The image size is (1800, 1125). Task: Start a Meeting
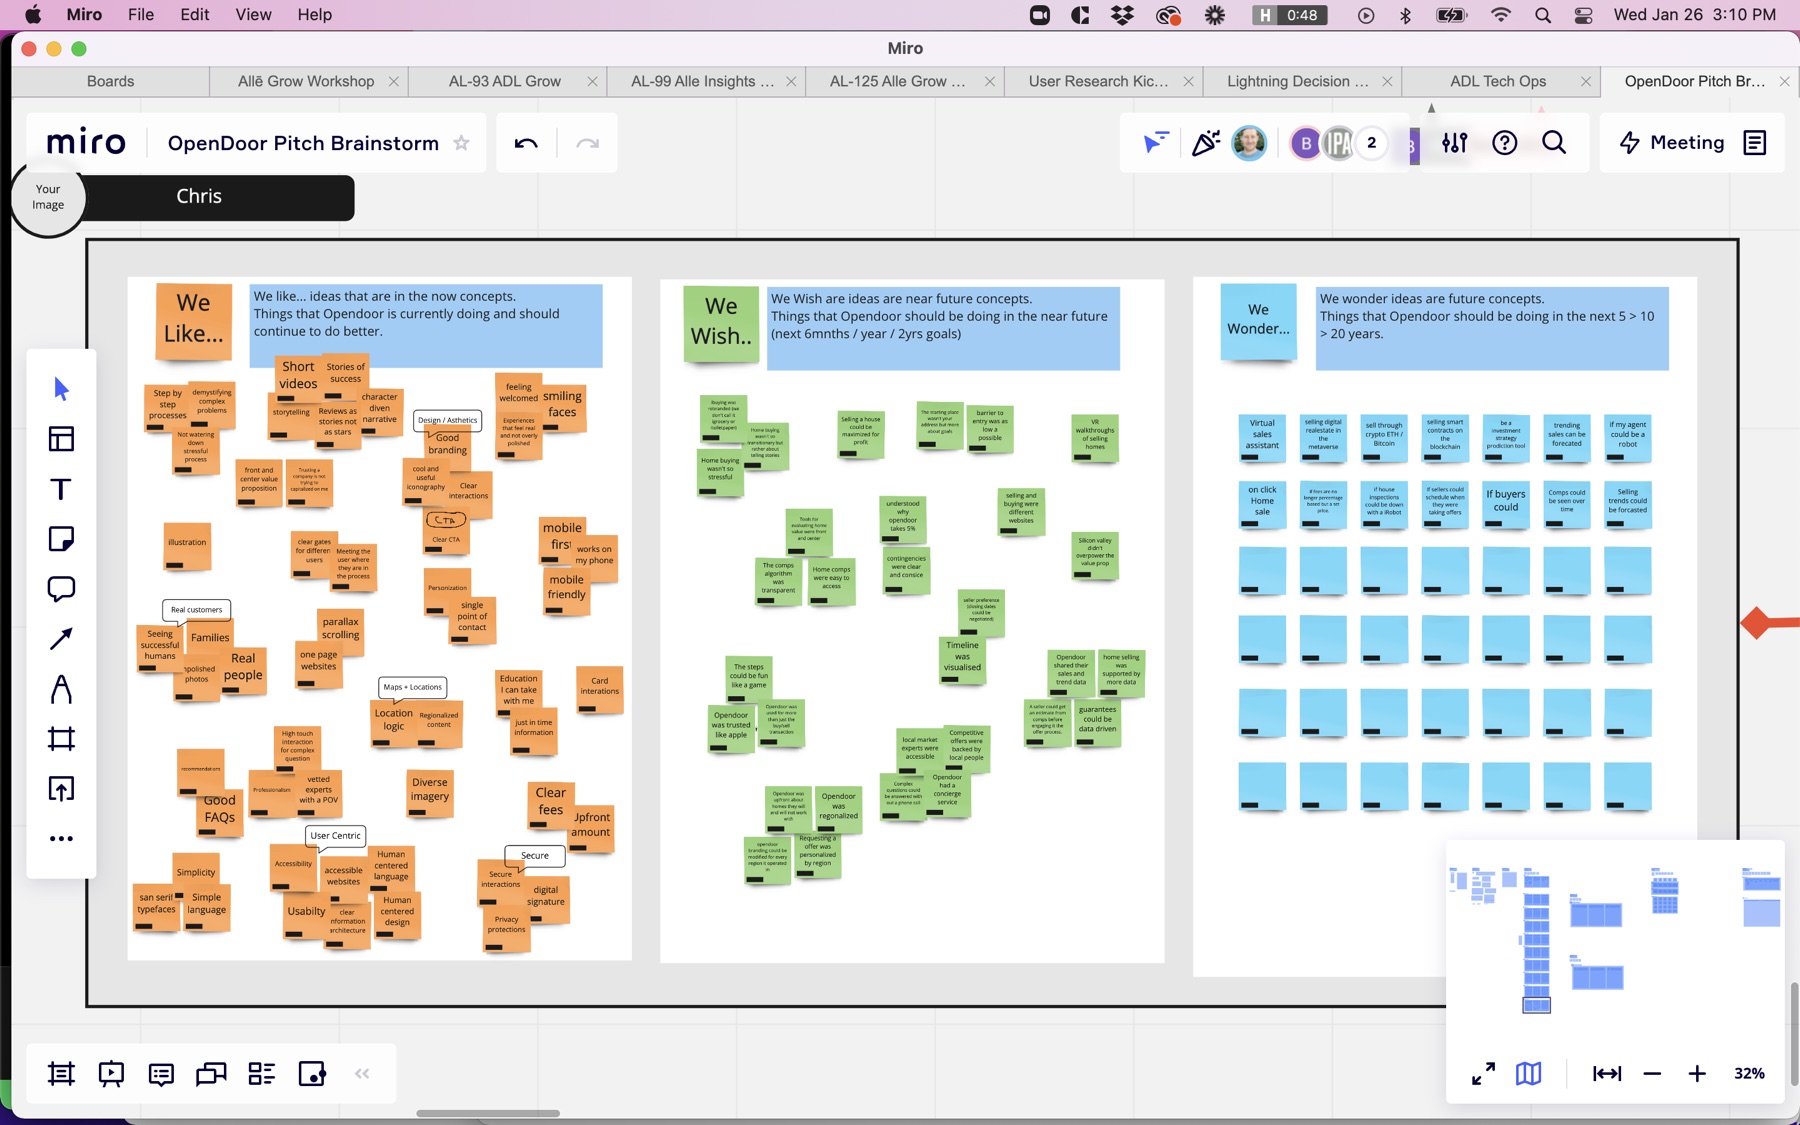pos(1672,143)
